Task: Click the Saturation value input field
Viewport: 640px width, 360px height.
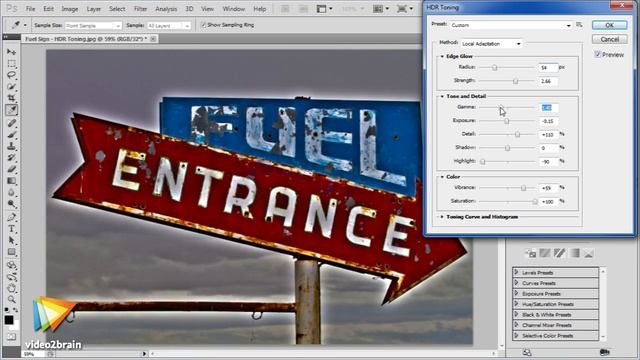Action: pyautogui.click(x=548, y=202)
